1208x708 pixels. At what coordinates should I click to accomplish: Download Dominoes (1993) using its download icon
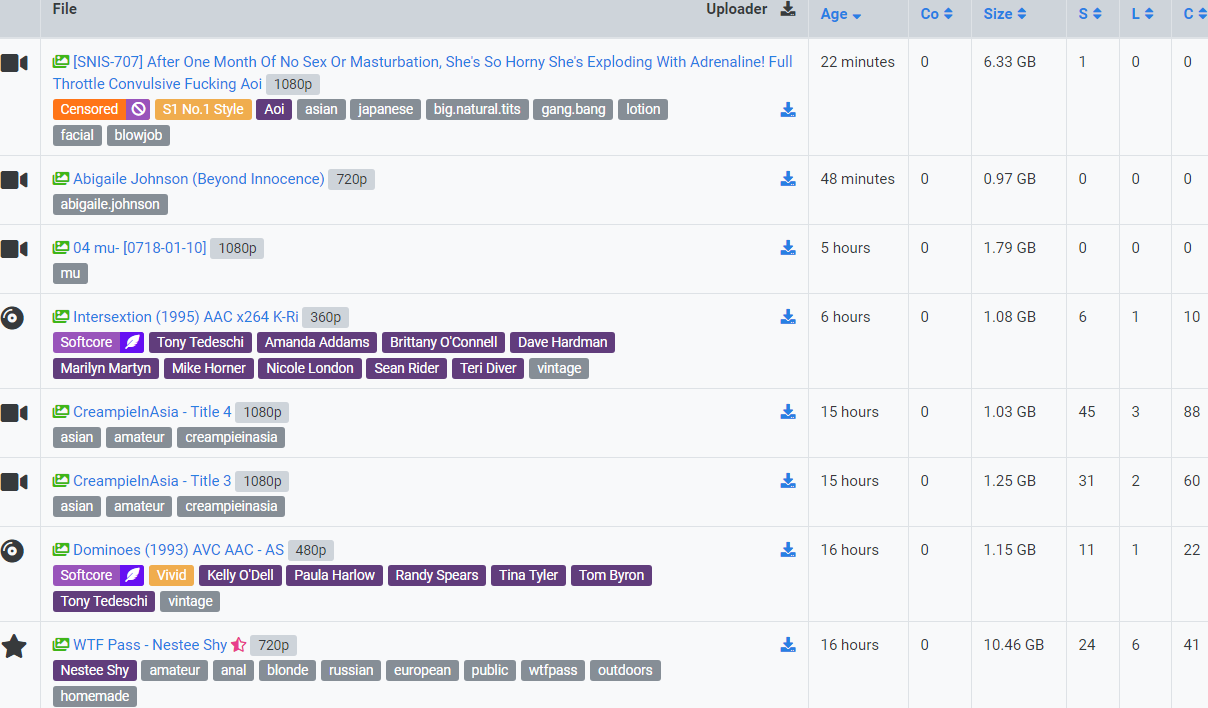tap(788, 550)
